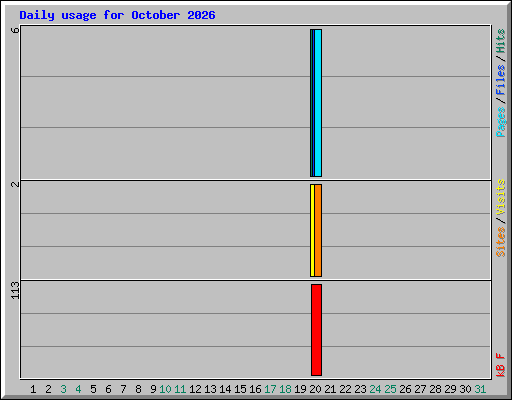
Task: Click the "Daily usage for October 2026" title
Action: click(x=117, y=15)
